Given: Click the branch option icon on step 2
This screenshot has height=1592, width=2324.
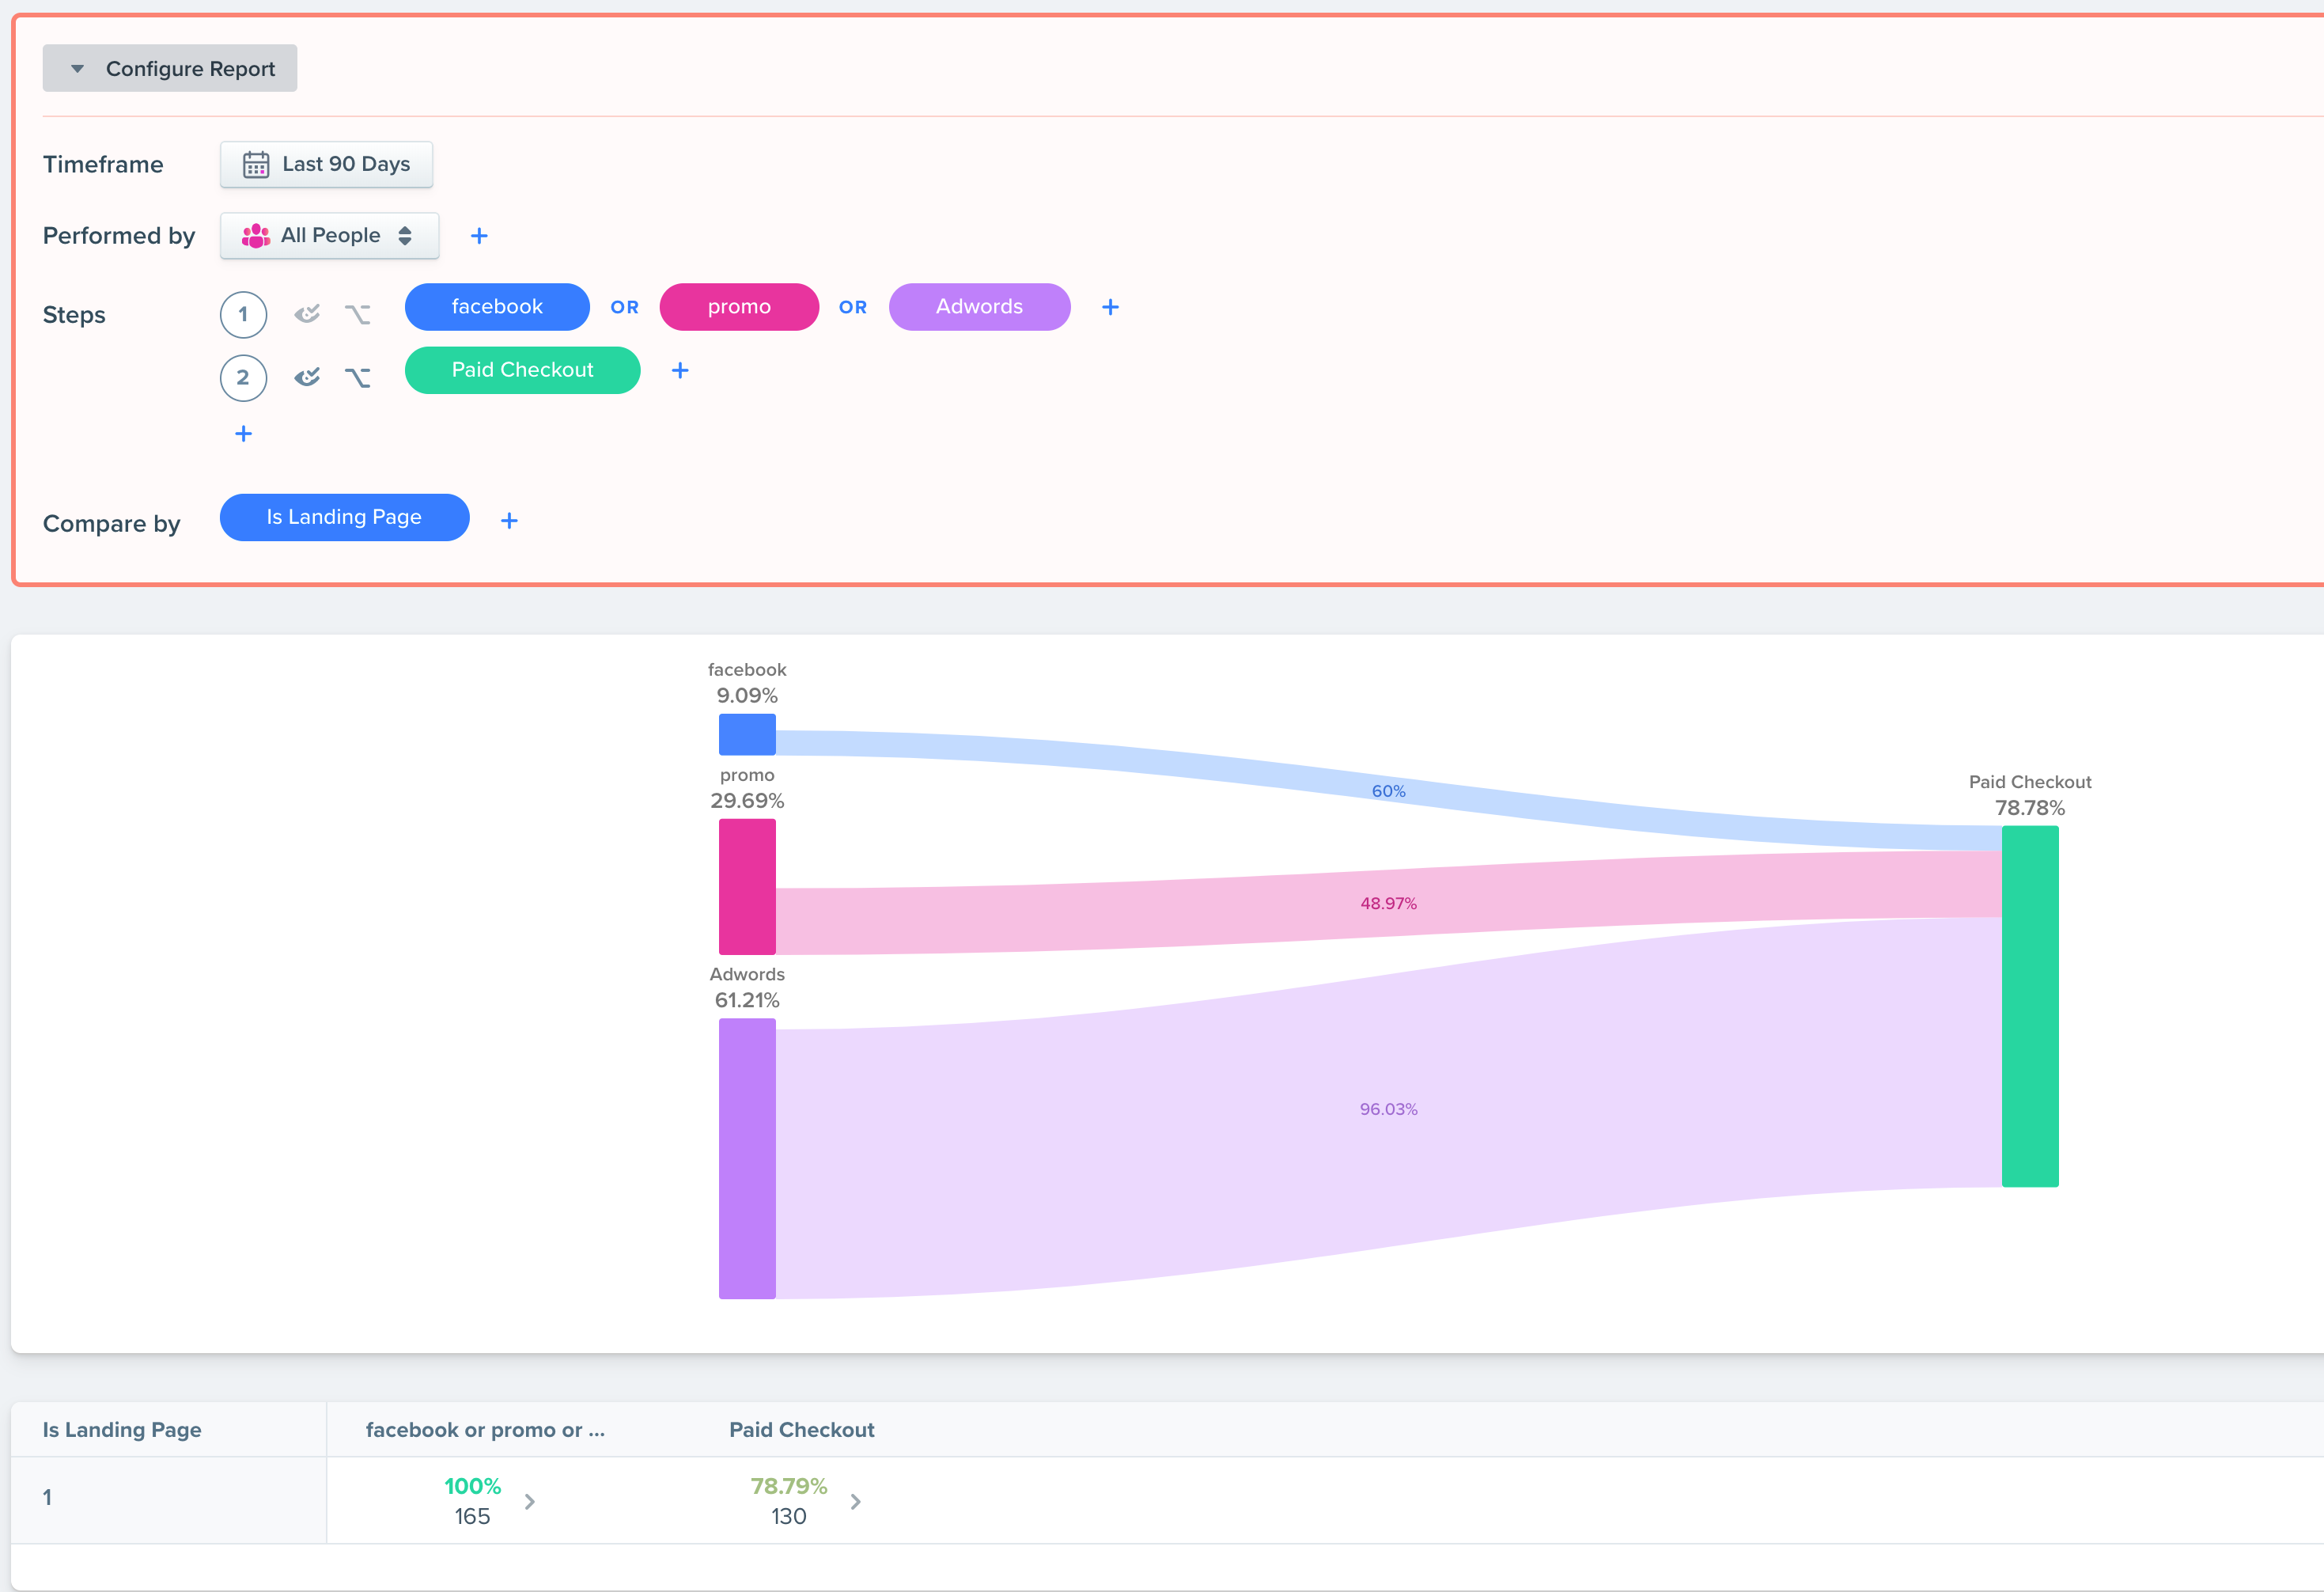Looking at the screenshot, I should (x=357, y=377).
